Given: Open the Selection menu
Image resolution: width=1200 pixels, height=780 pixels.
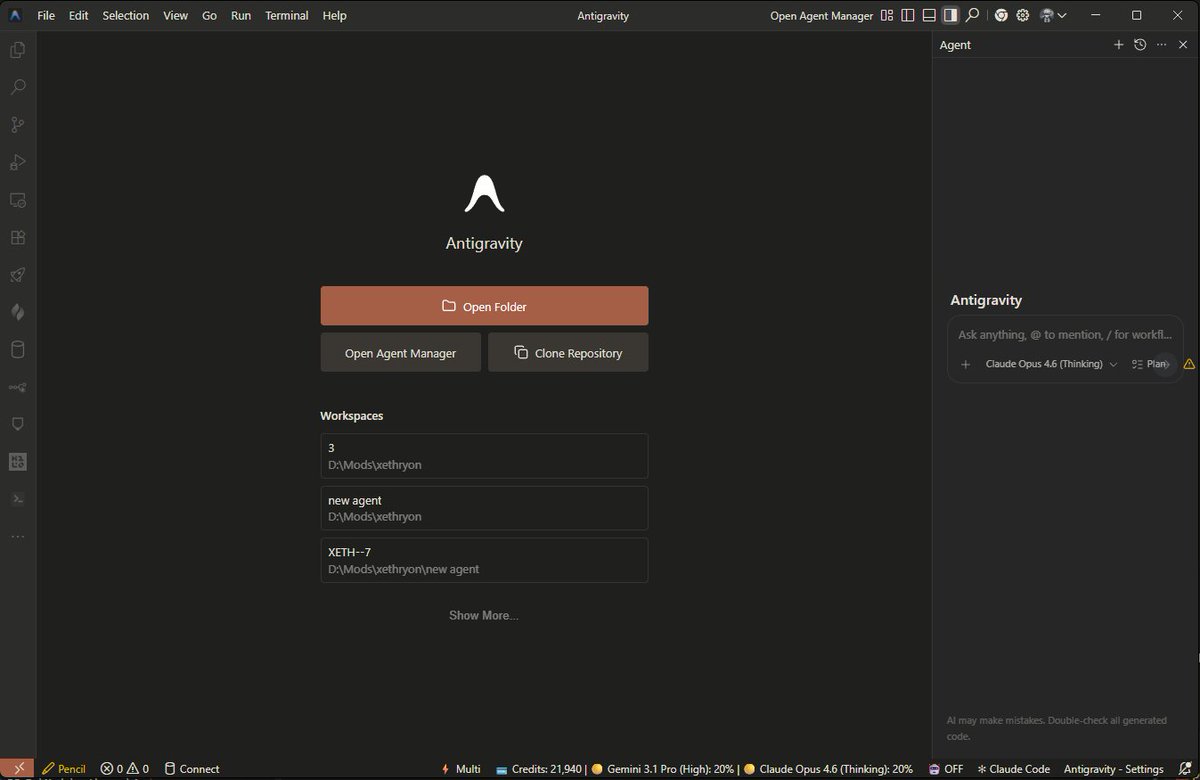Looking at the screenshot, I should (126, 15).
